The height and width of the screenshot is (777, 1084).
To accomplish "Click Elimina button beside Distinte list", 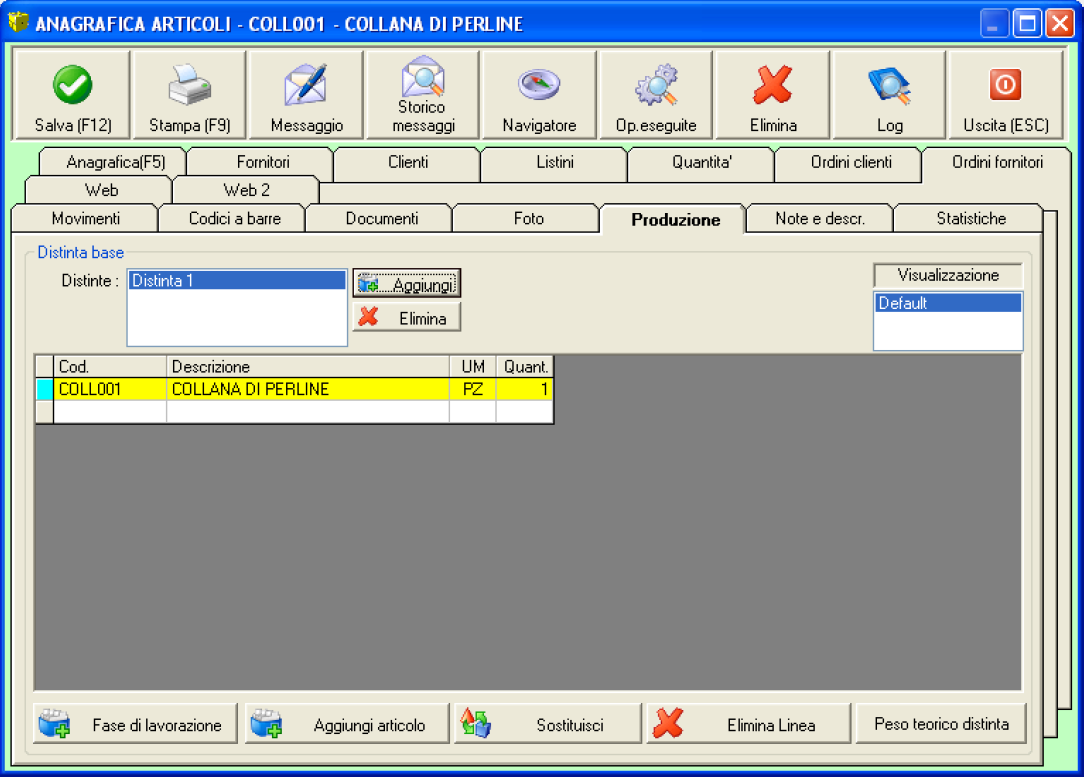I will tap(407, 318).
